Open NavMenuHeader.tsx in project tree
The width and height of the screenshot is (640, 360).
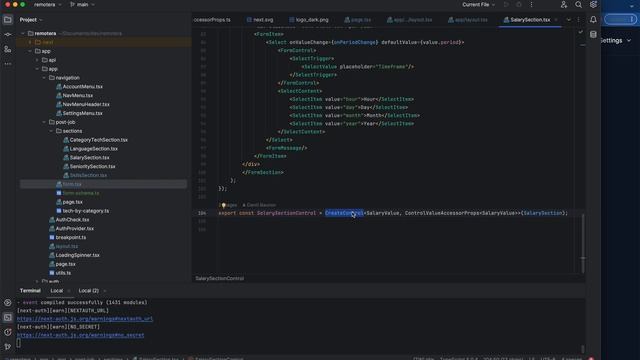point(86,104)
